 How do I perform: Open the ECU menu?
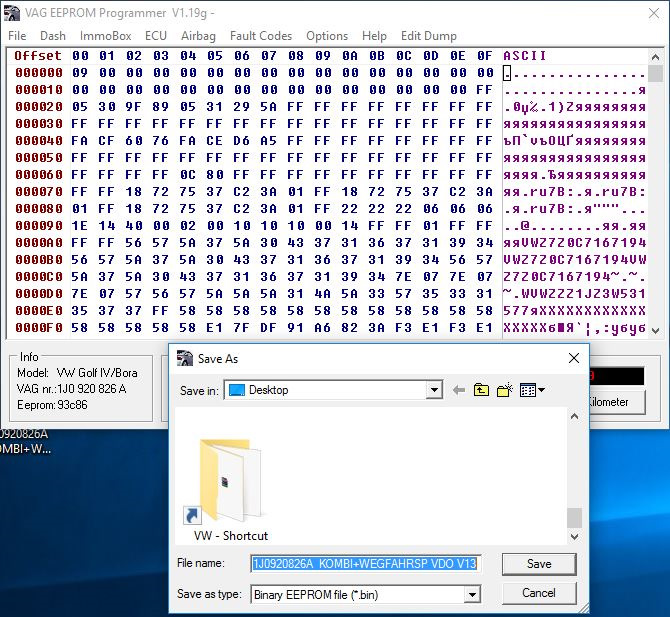click(x=156, y=36)
